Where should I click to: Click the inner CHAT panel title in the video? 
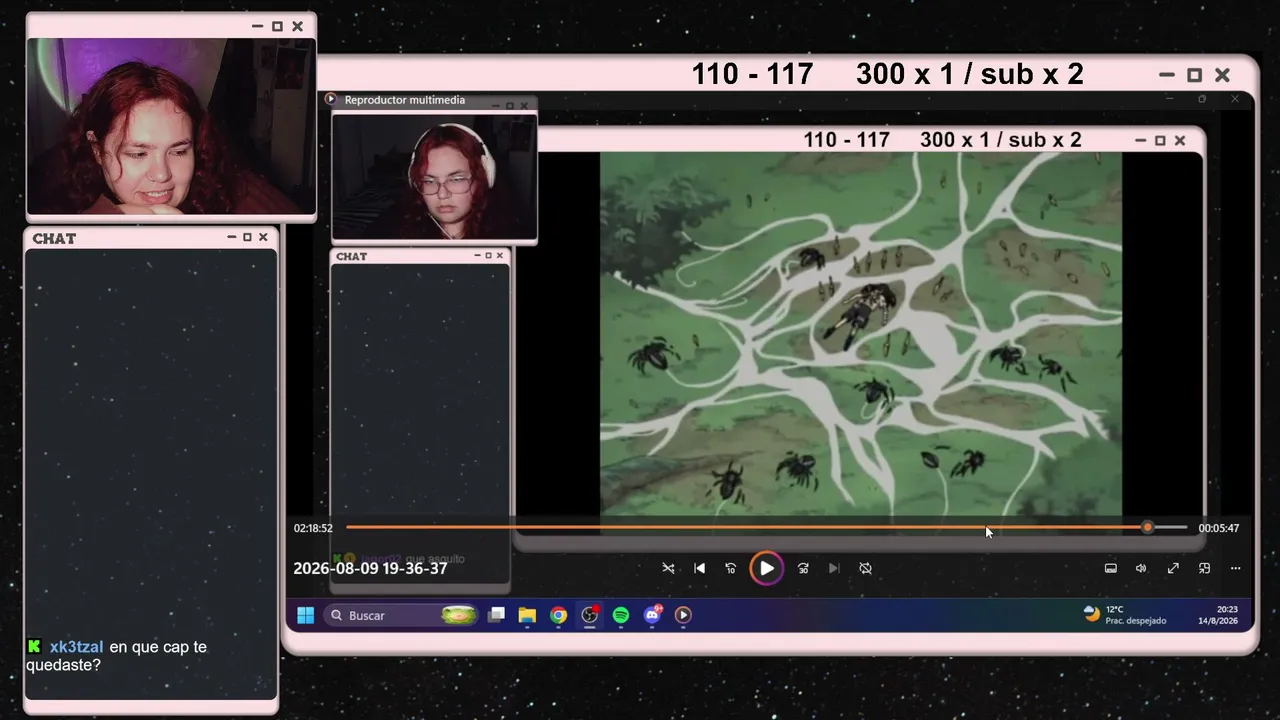tap(351, 256)
